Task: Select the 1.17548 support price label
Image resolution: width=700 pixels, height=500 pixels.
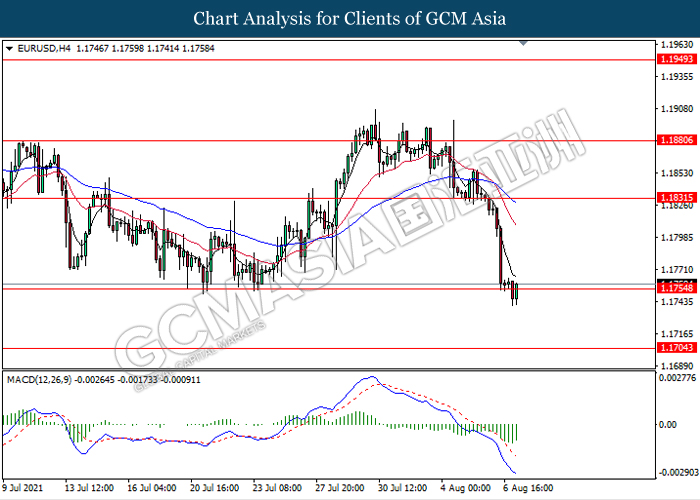Action: coord(677,288)
